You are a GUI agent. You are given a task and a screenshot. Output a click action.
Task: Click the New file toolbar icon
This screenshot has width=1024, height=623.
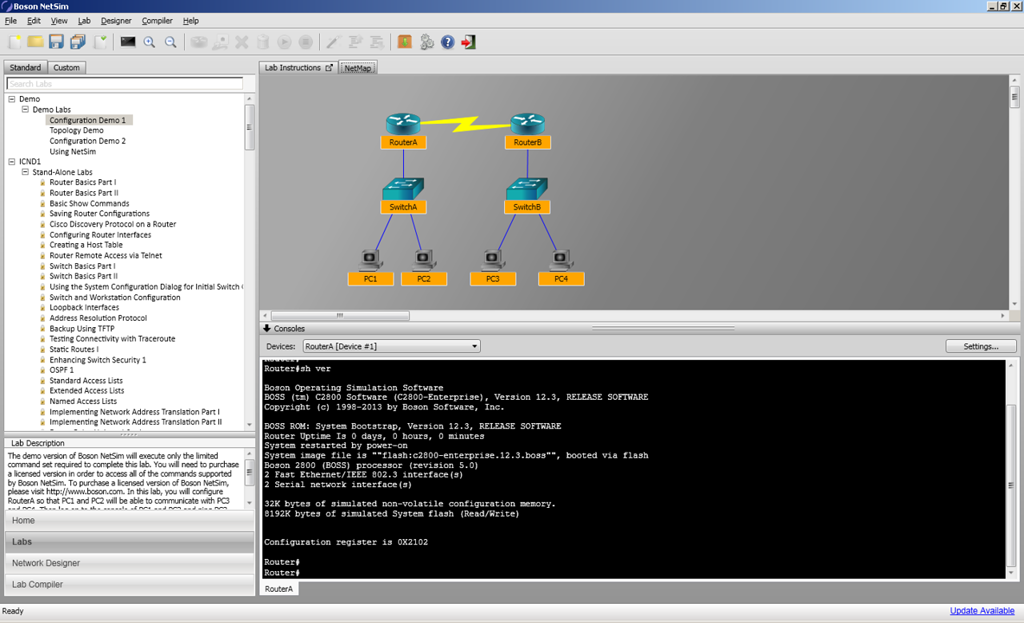14,42
